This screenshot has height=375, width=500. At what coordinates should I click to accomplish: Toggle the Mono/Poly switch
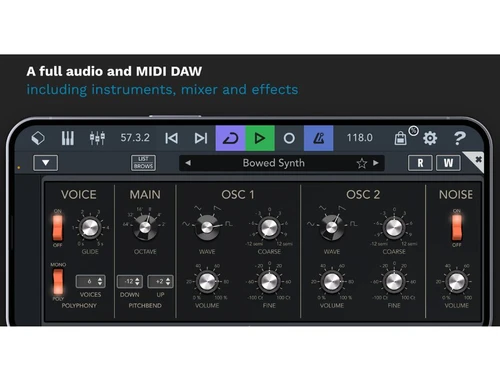pos(58,282)
